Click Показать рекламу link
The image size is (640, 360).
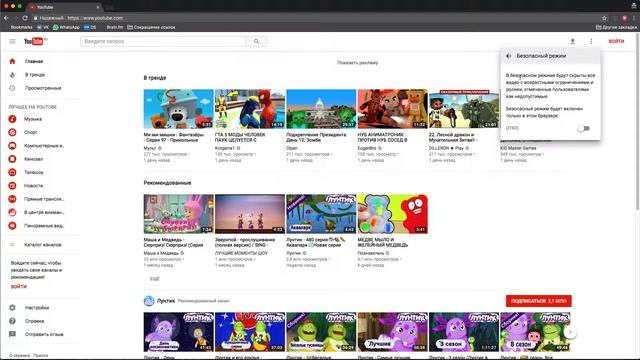(357, 63)
